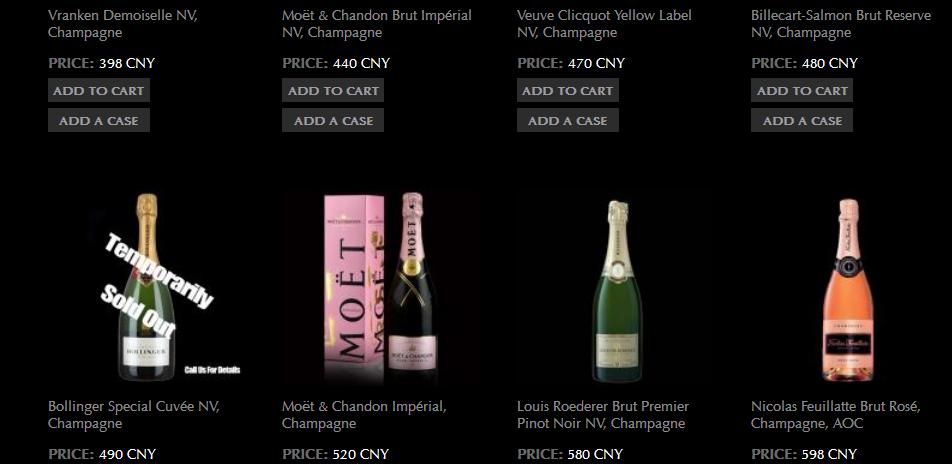Open the pink Moët gift box image

381,287
